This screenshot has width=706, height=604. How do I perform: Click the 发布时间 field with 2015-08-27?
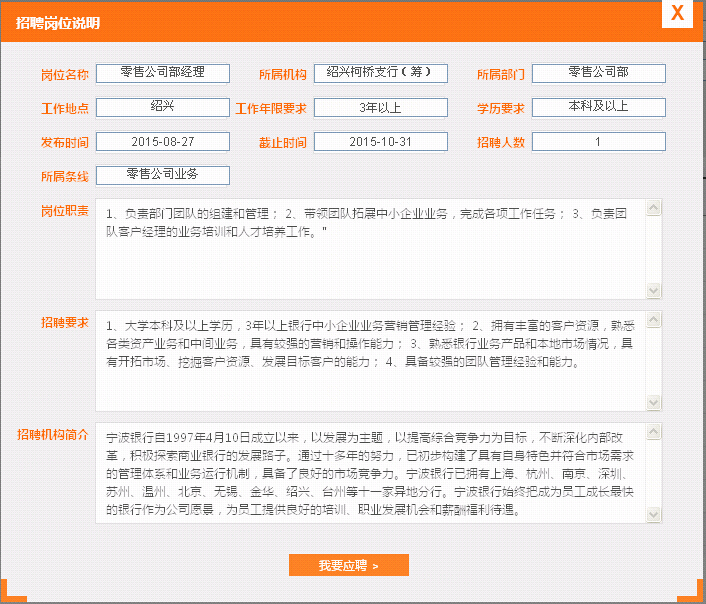pyautogui.click(x=163, y=142)
